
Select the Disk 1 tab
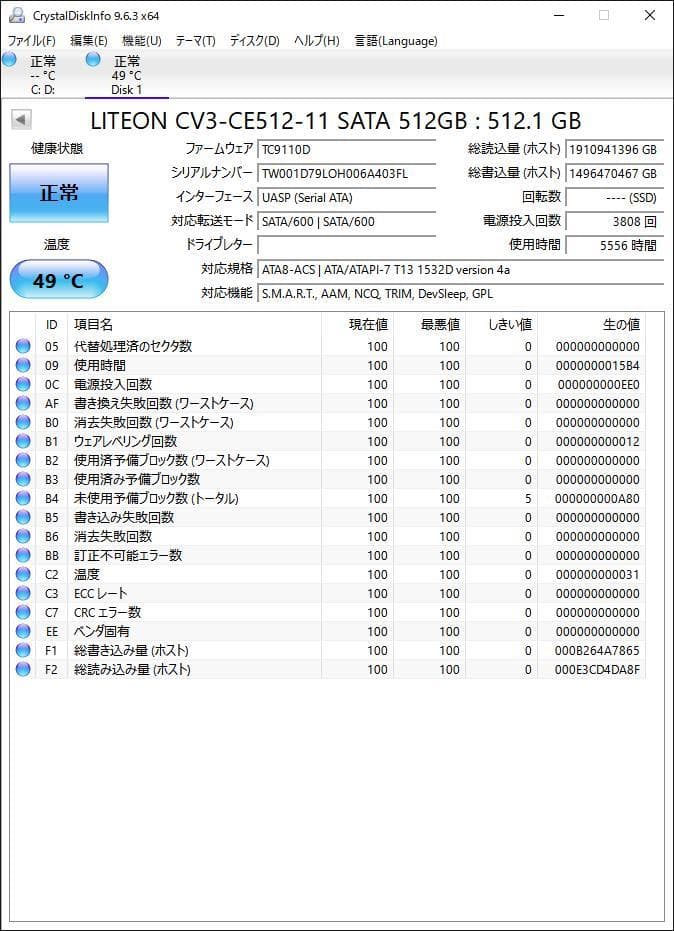point(126,75)
